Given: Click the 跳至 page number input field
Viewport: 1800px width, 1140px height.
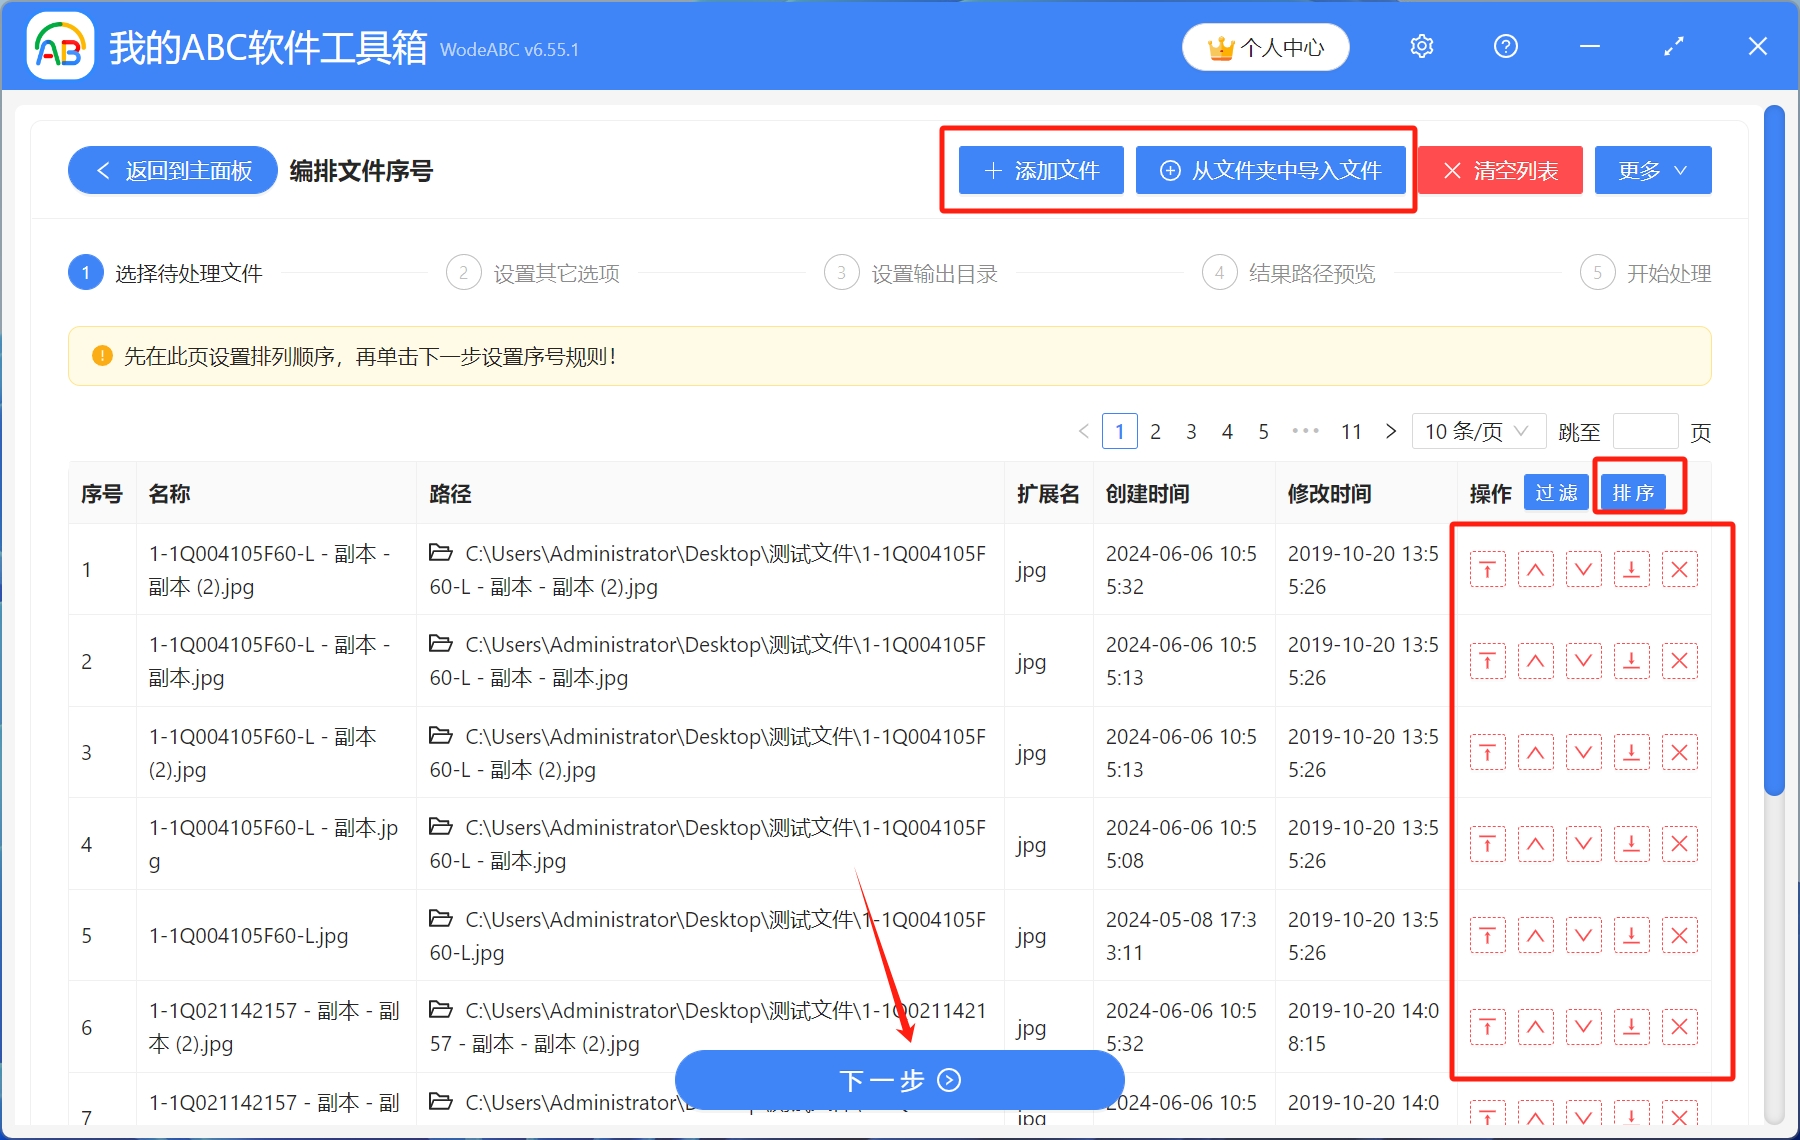Looking at the screenshot, I should point(1646,431).
